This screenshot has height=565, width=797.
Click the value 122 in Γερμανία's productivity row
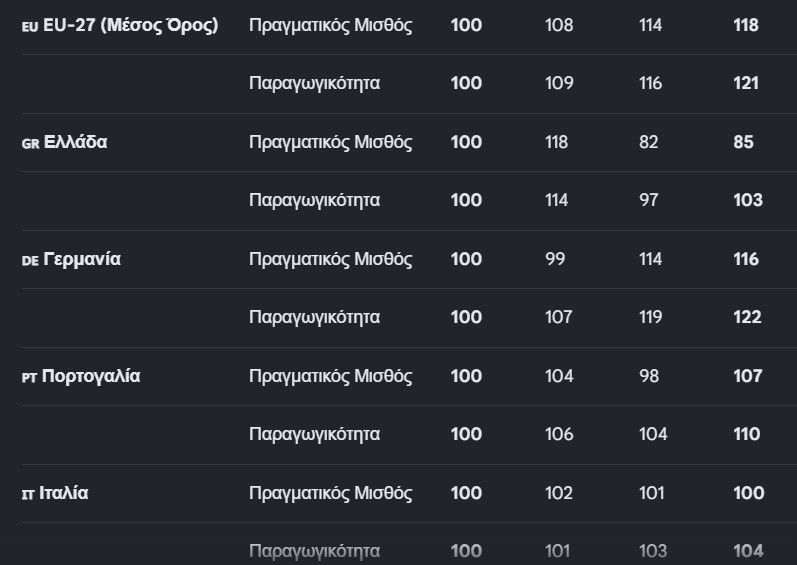coord(747,317)
